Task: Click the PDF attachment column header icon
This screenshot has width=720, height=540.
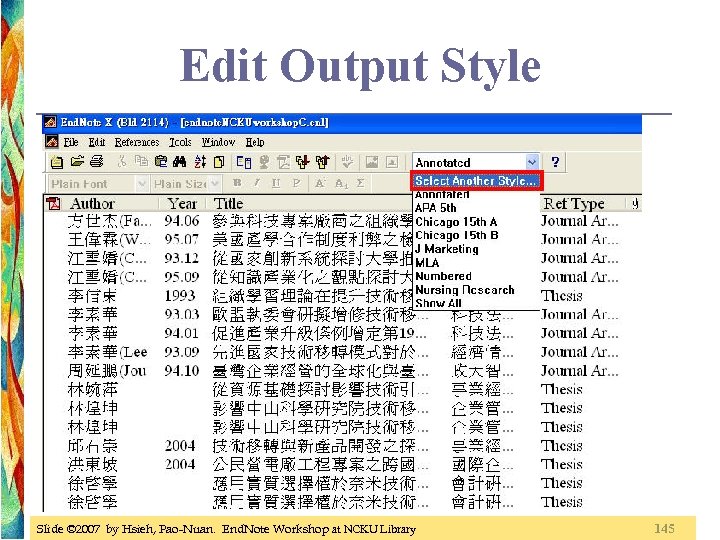Action: 53,203
